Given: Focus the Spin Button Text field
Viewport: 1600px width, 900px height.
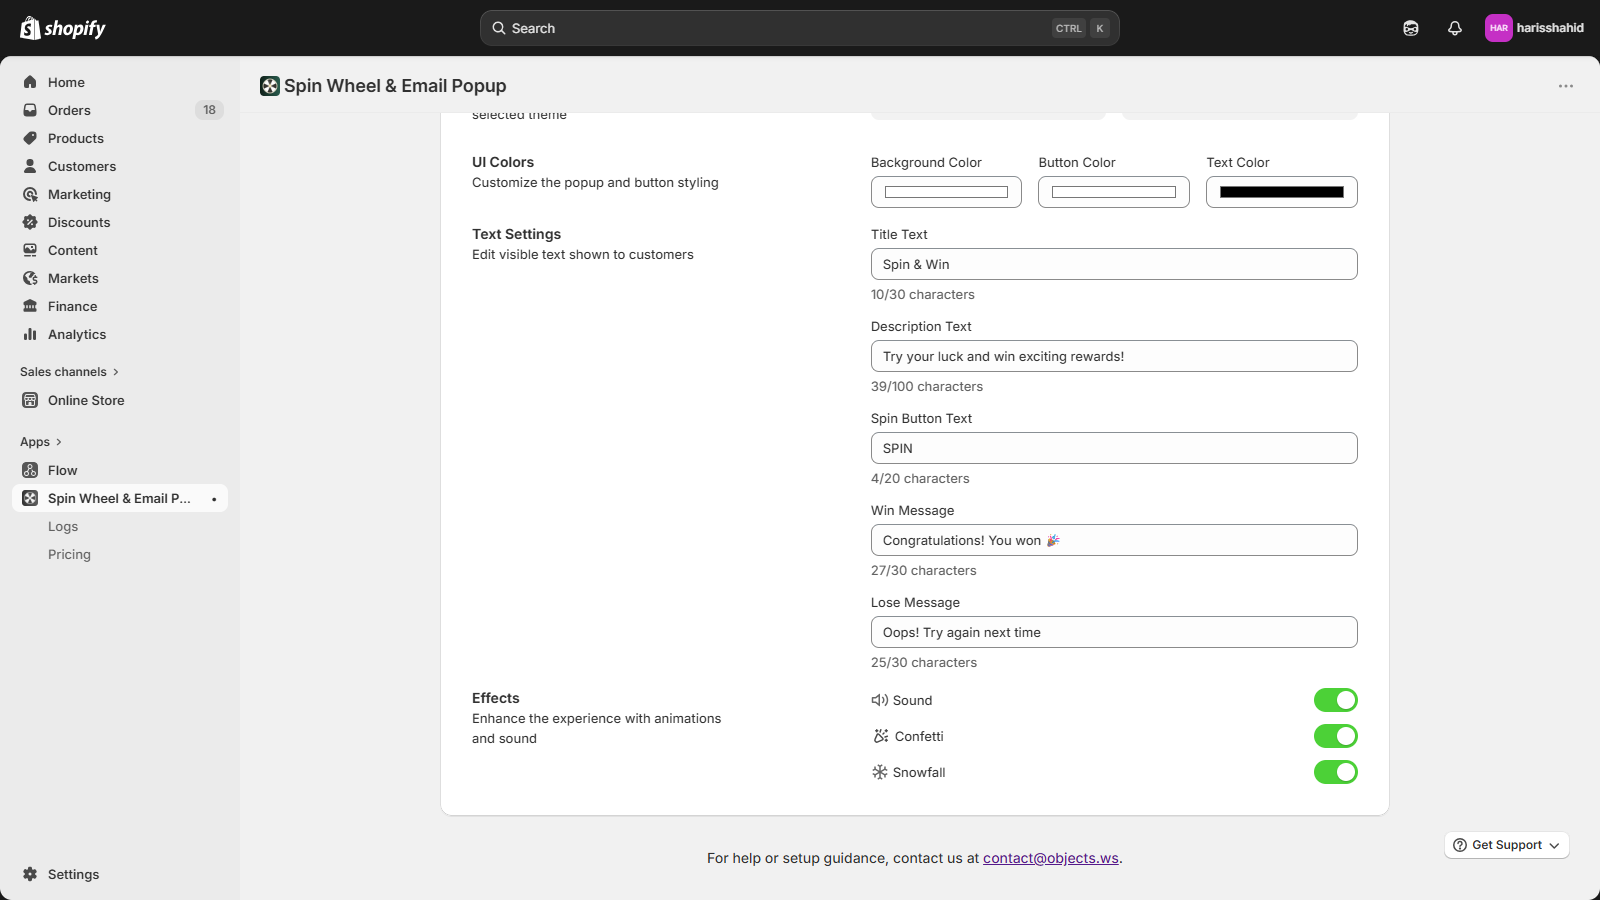Looking at the screenshot, I should pyautogui.click(x=1114, y=448).
